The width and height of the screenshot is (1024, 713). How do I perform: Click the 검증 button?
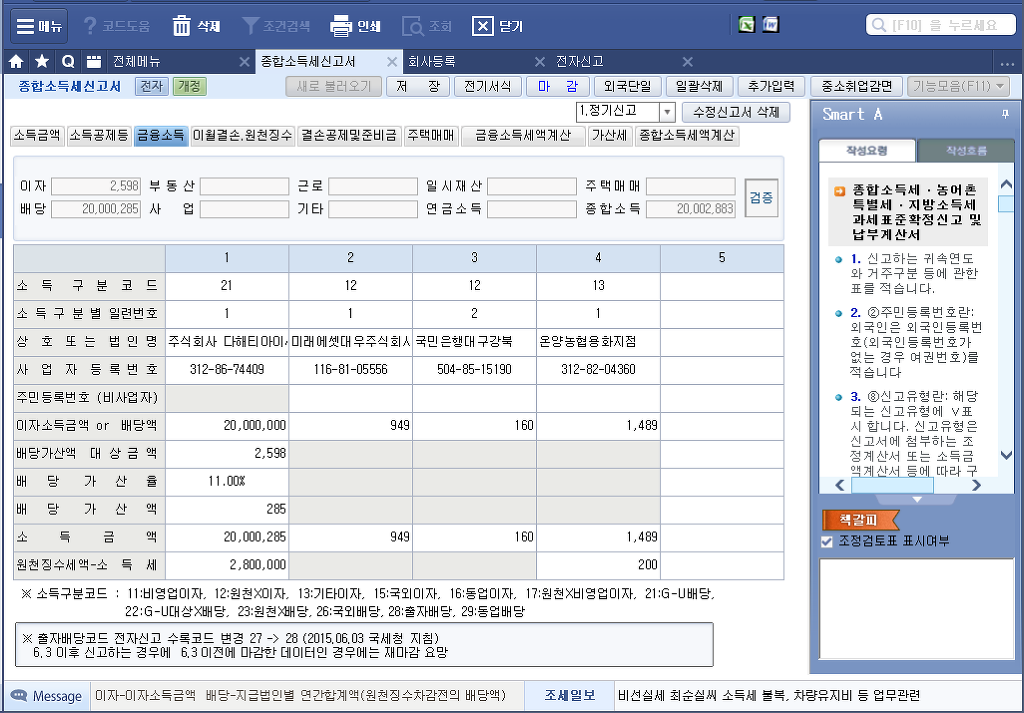[x=761, y=197]
